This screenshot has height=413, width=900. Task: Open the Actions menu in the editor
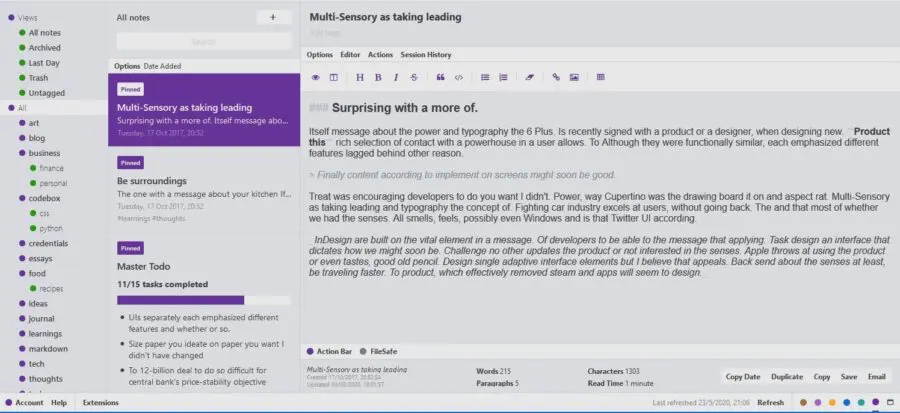click(x=381, y=55)
